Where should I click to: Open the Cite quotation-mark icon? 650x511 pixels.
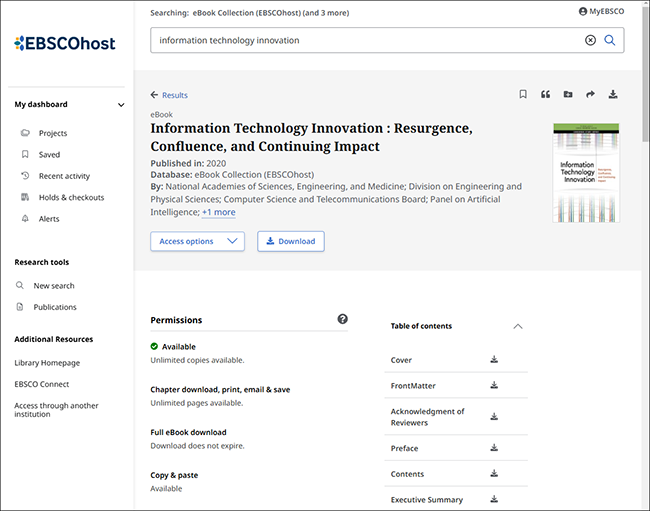(546, 94)
